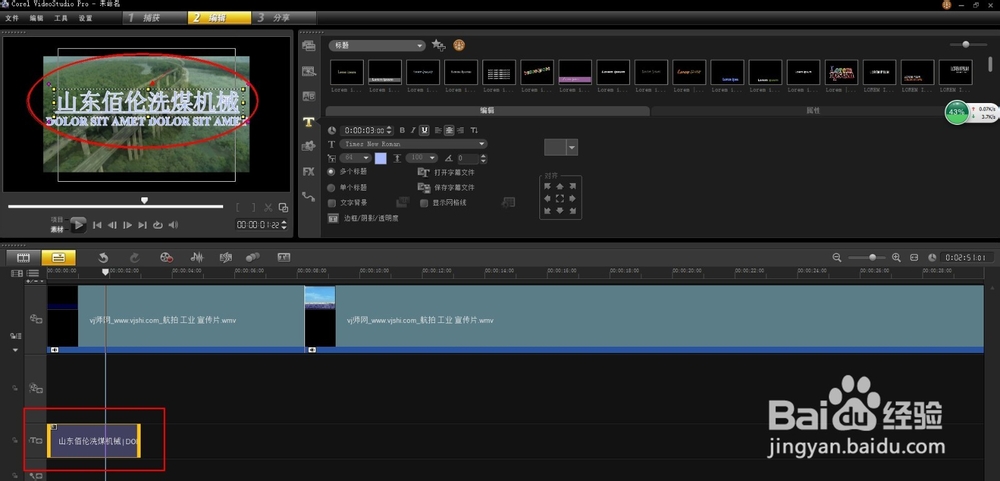Open the Record/Capture option icon
Viewport: 1000px width, 481px height.
[166, 257]
